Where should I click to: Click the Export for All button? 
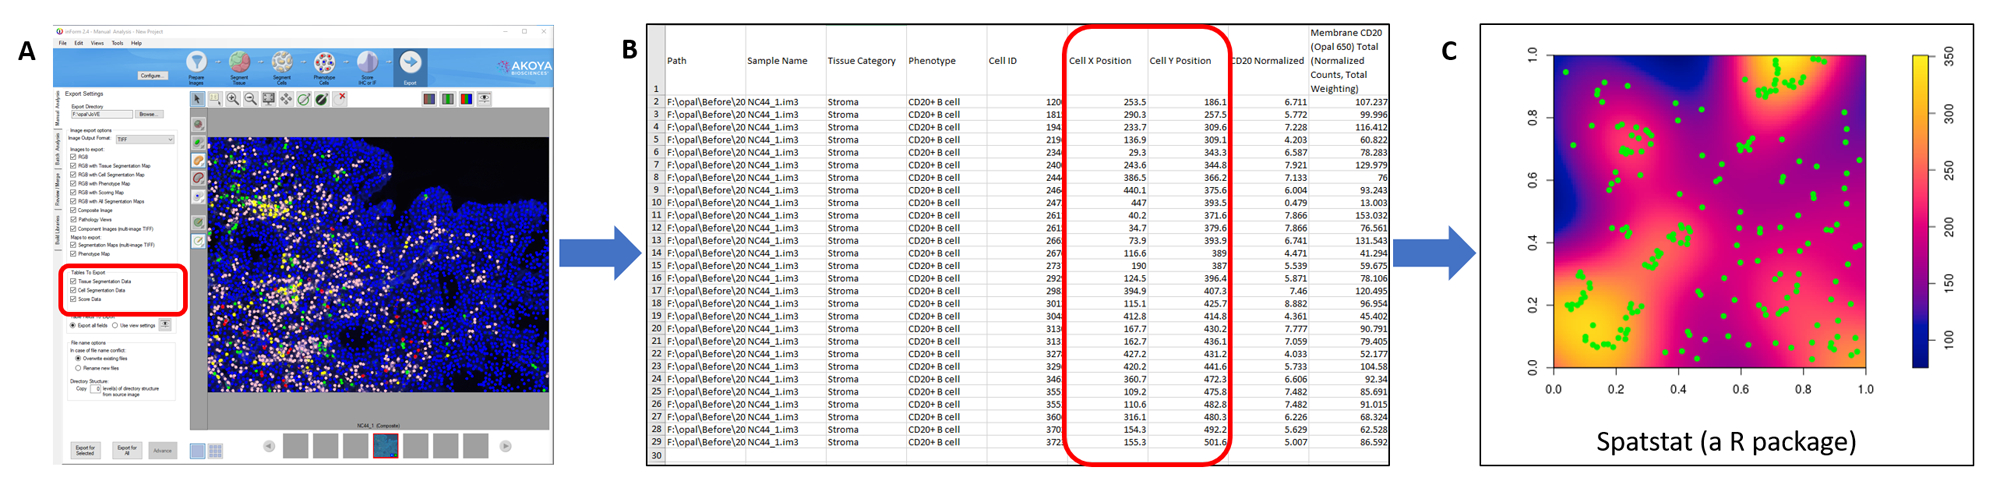(x=126, y=451)
